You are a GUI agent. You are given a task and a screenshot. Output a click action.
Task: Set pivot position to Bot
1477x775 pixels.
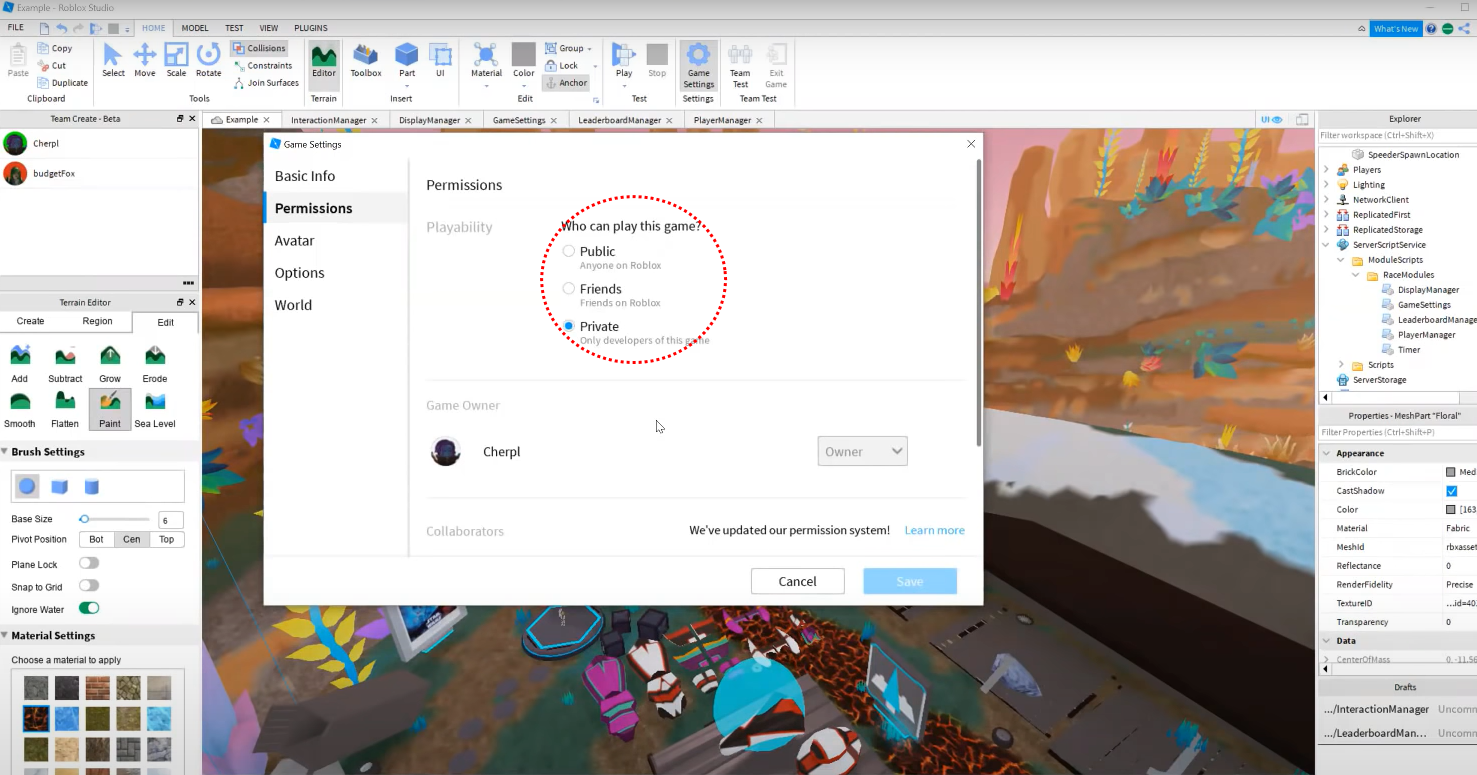coord(96,539)
